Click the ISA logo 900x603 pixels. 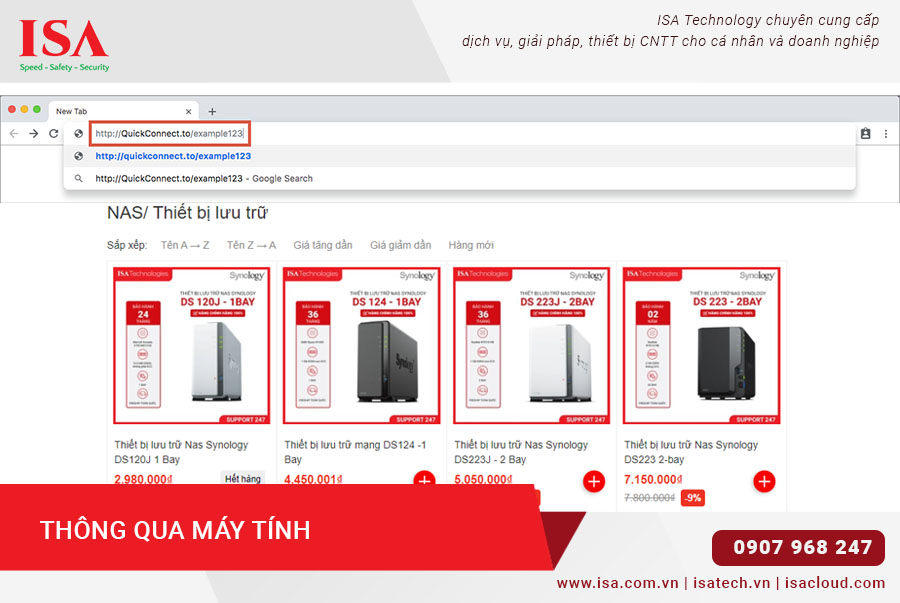(x=64, y=46)
